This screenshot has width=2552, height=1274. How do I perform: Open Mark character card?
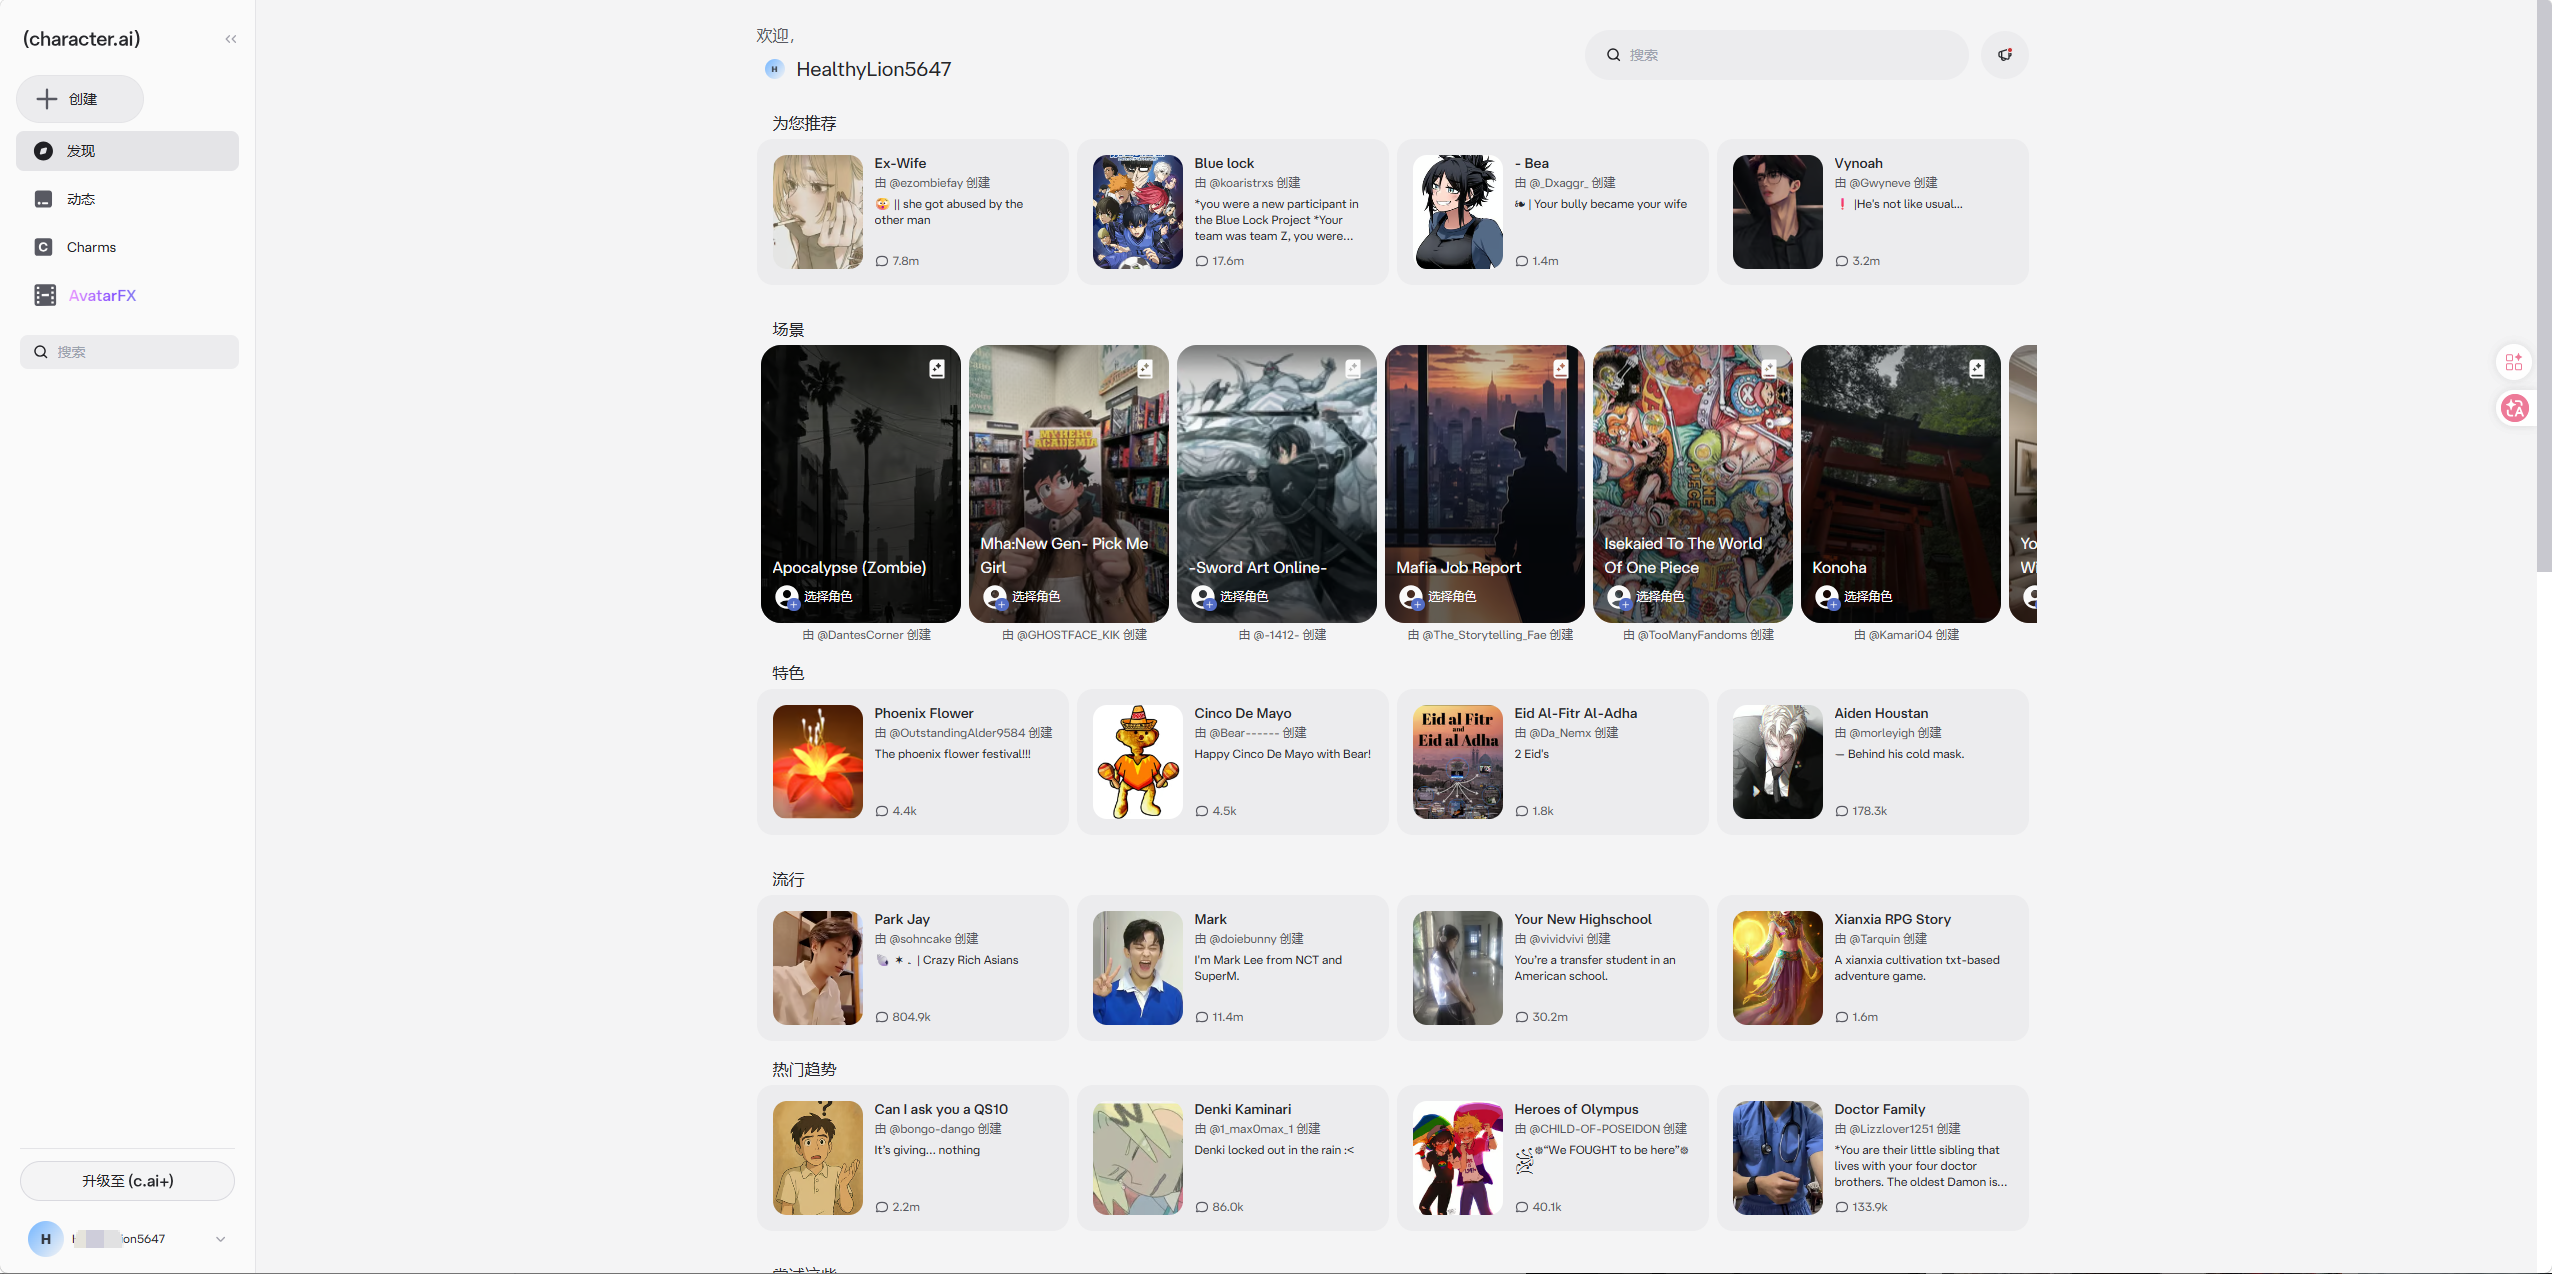[1233, 968]
